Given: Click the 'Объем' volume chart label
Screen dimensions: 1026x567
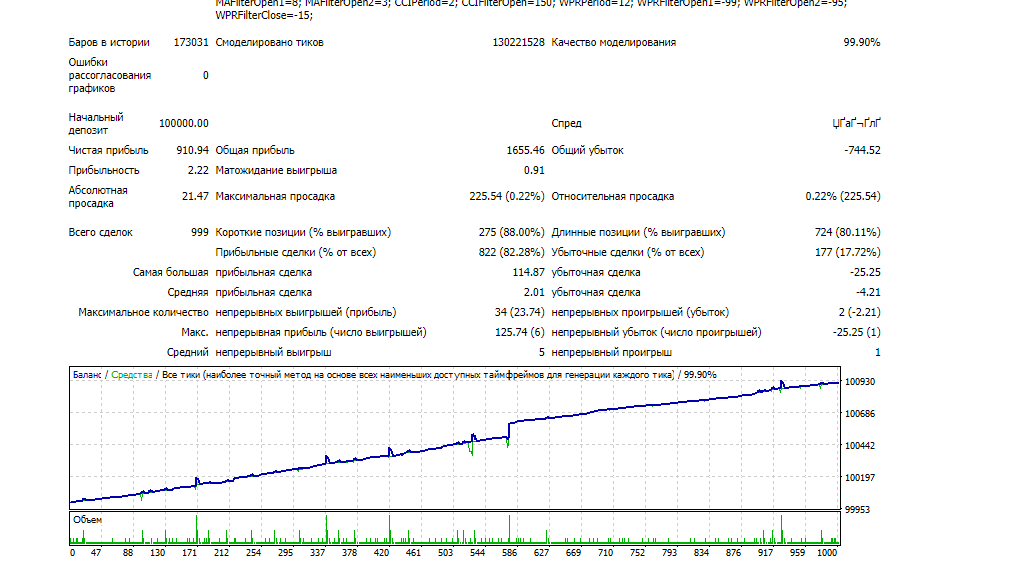Looking at the screenshot, I should tap(88, 521).
